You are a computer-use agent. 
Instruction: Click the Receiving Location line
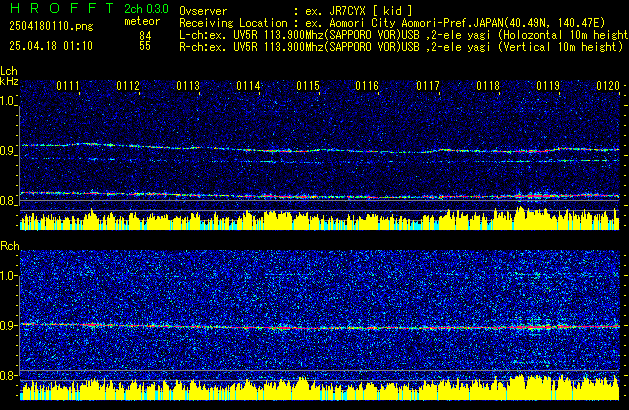pyautogui.click(x=392, y=23)
